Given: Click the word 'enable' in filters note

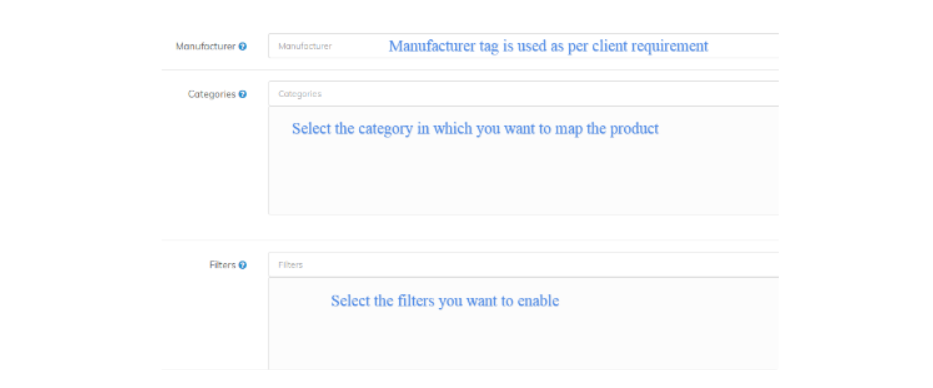Looking at the screenshot, I should 538,301.
